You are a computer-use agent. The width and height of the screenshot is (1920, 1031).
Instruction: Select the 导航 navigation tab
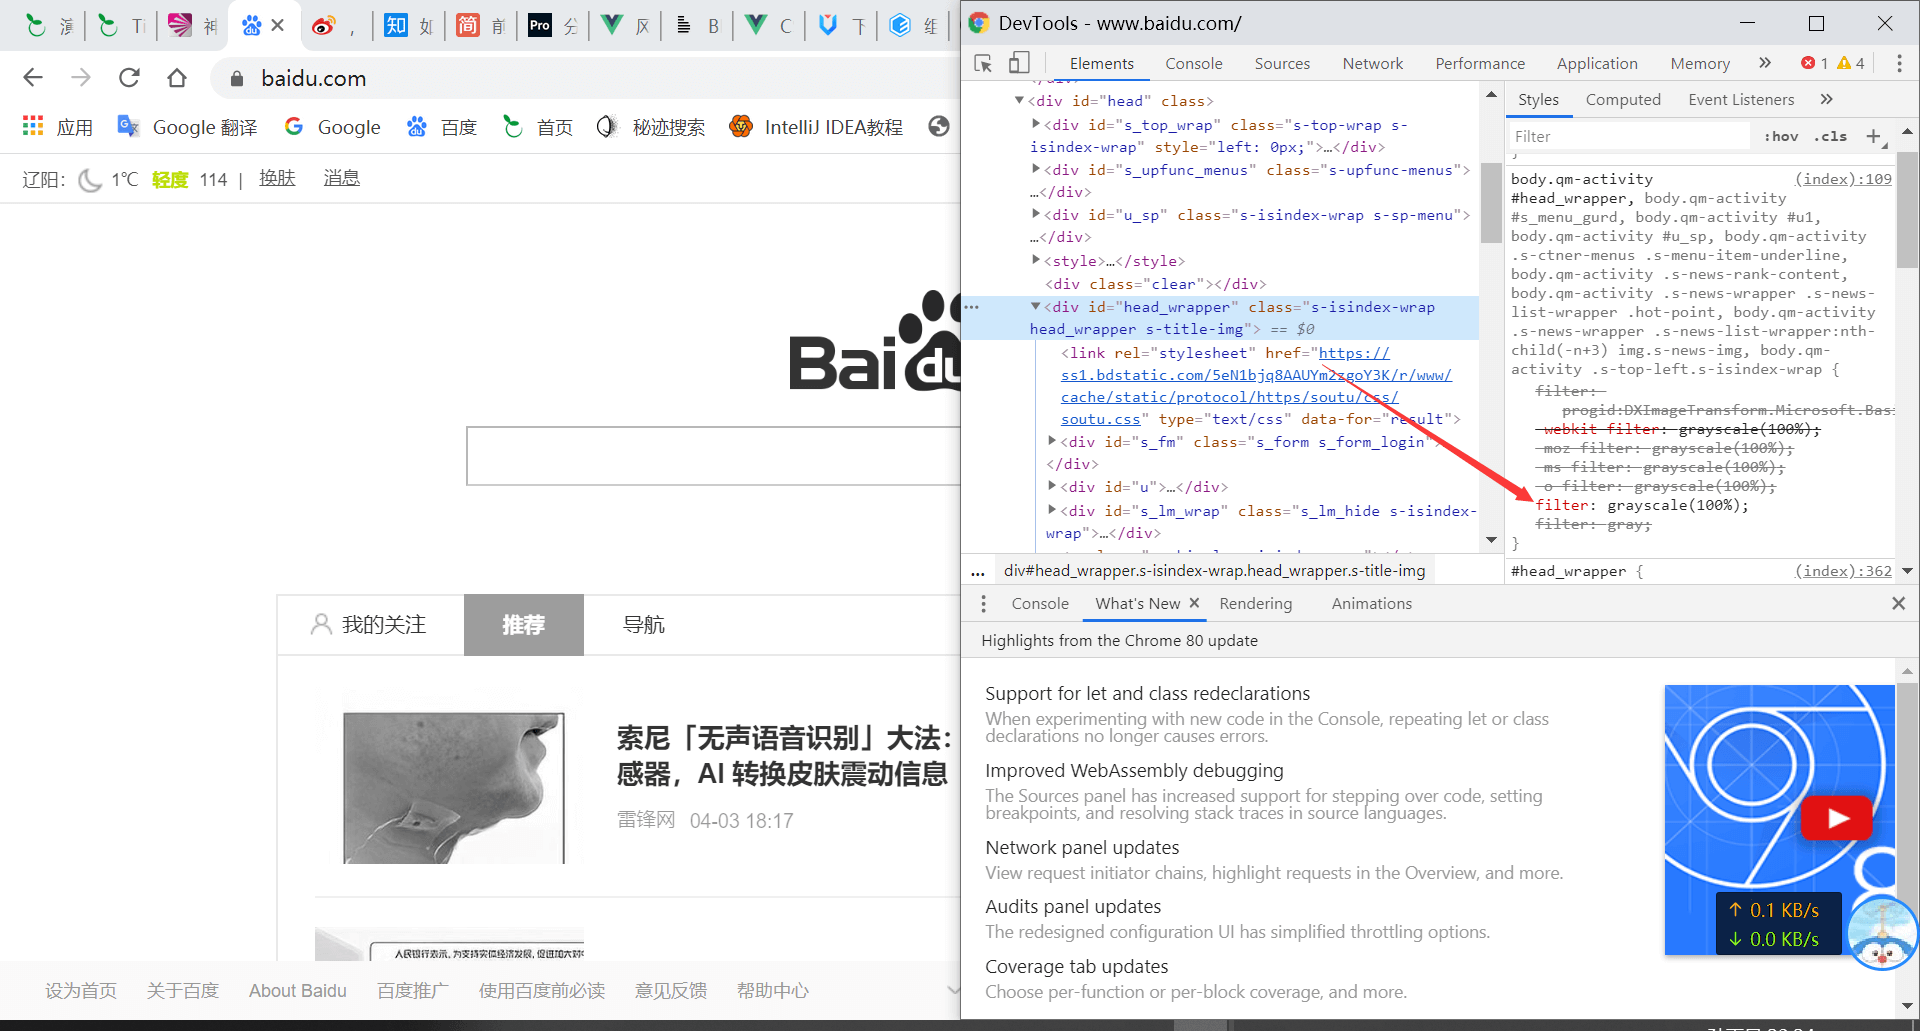(x=644, y=625)
